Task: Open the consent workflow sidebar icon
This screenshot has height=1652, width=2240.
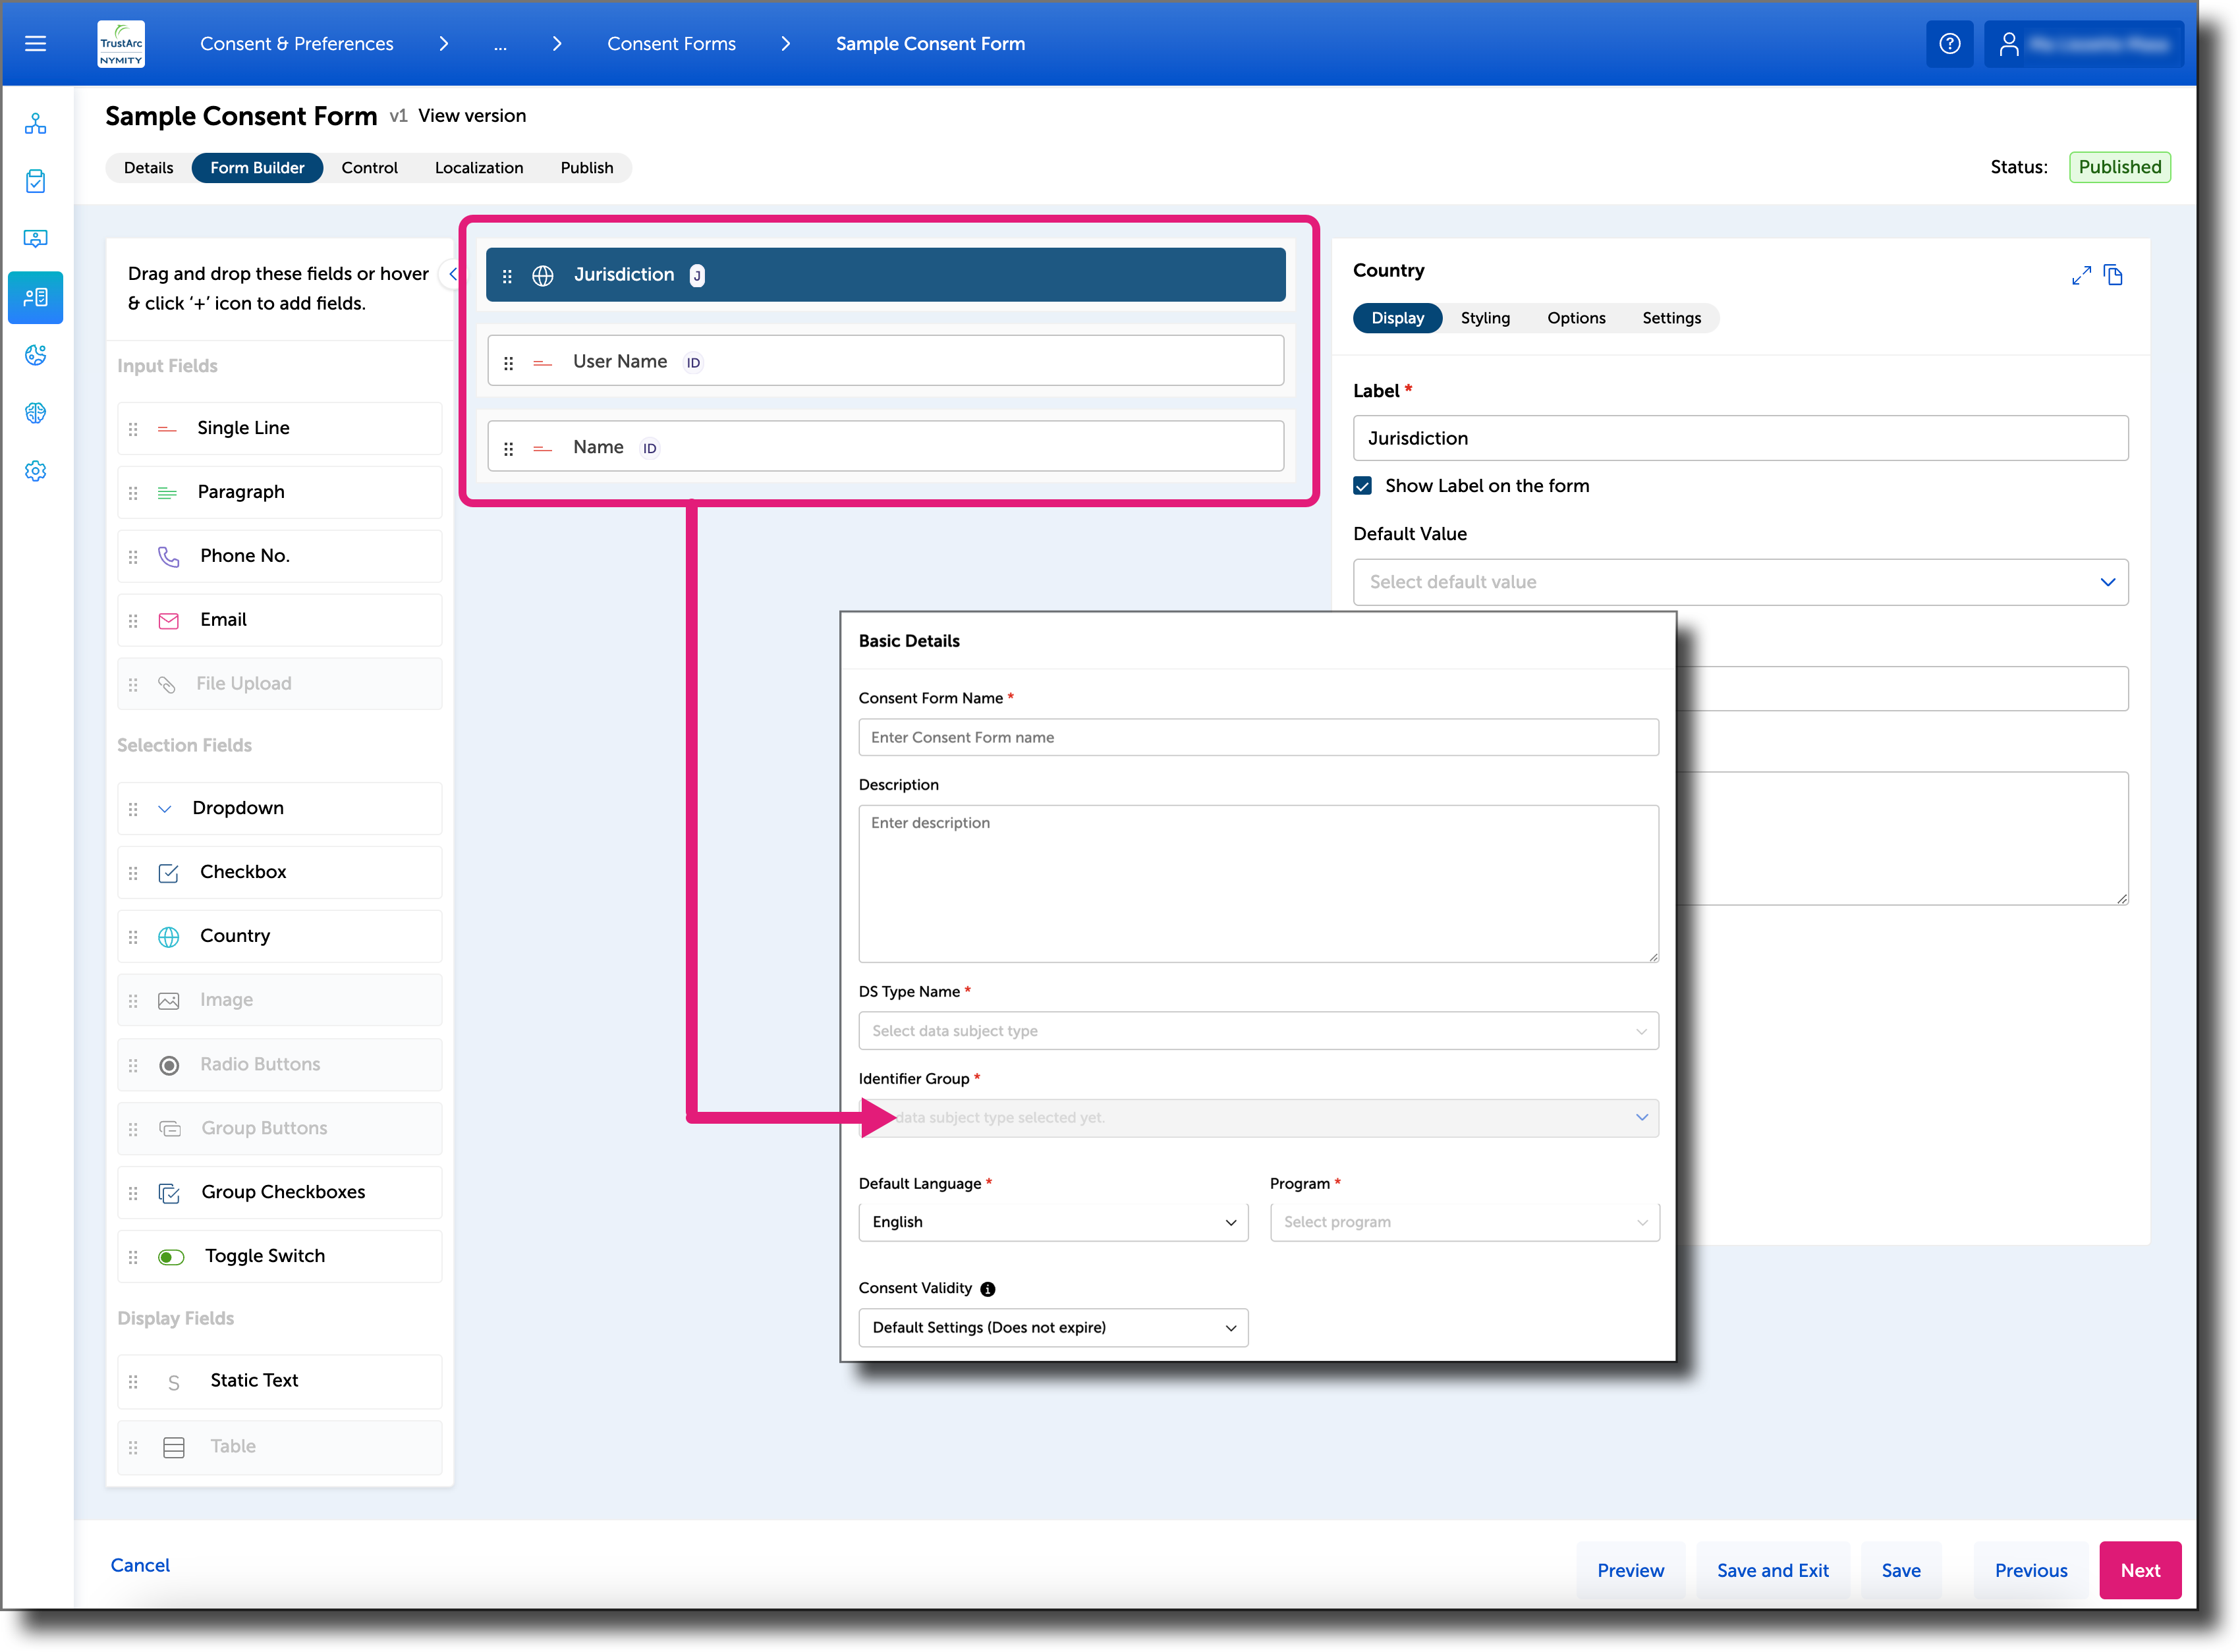Action: [35, 123]
